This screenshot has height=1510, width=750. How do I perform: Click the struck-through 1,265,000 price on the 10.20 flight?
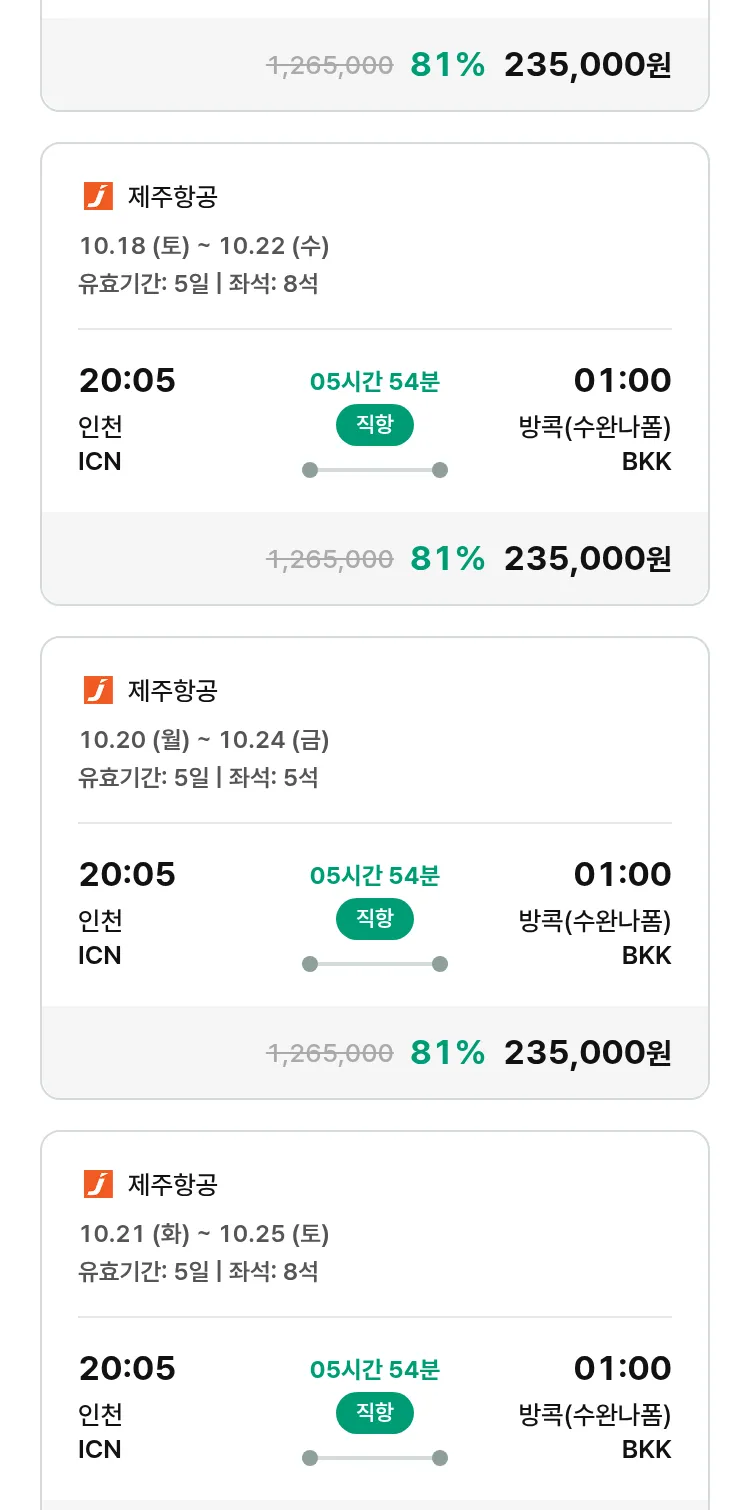[330, 1053]
